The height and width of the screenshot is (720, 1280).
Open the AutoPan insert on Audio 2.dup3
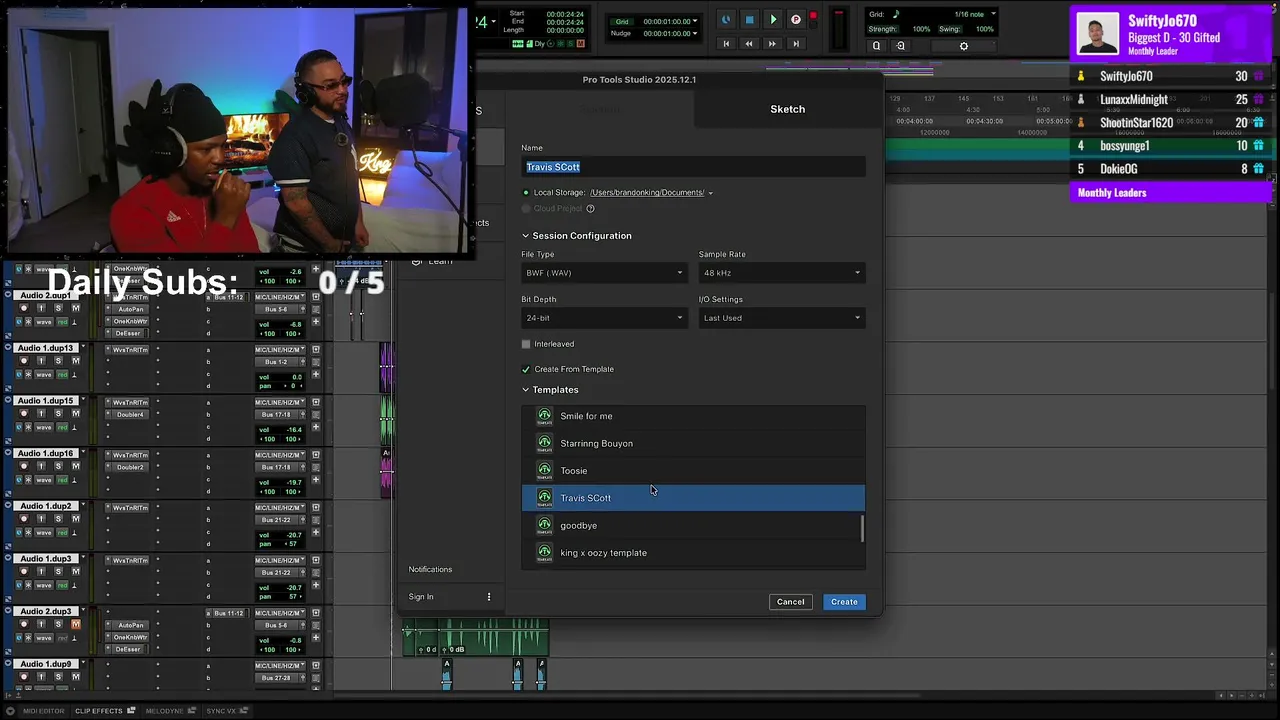(130, 625)
